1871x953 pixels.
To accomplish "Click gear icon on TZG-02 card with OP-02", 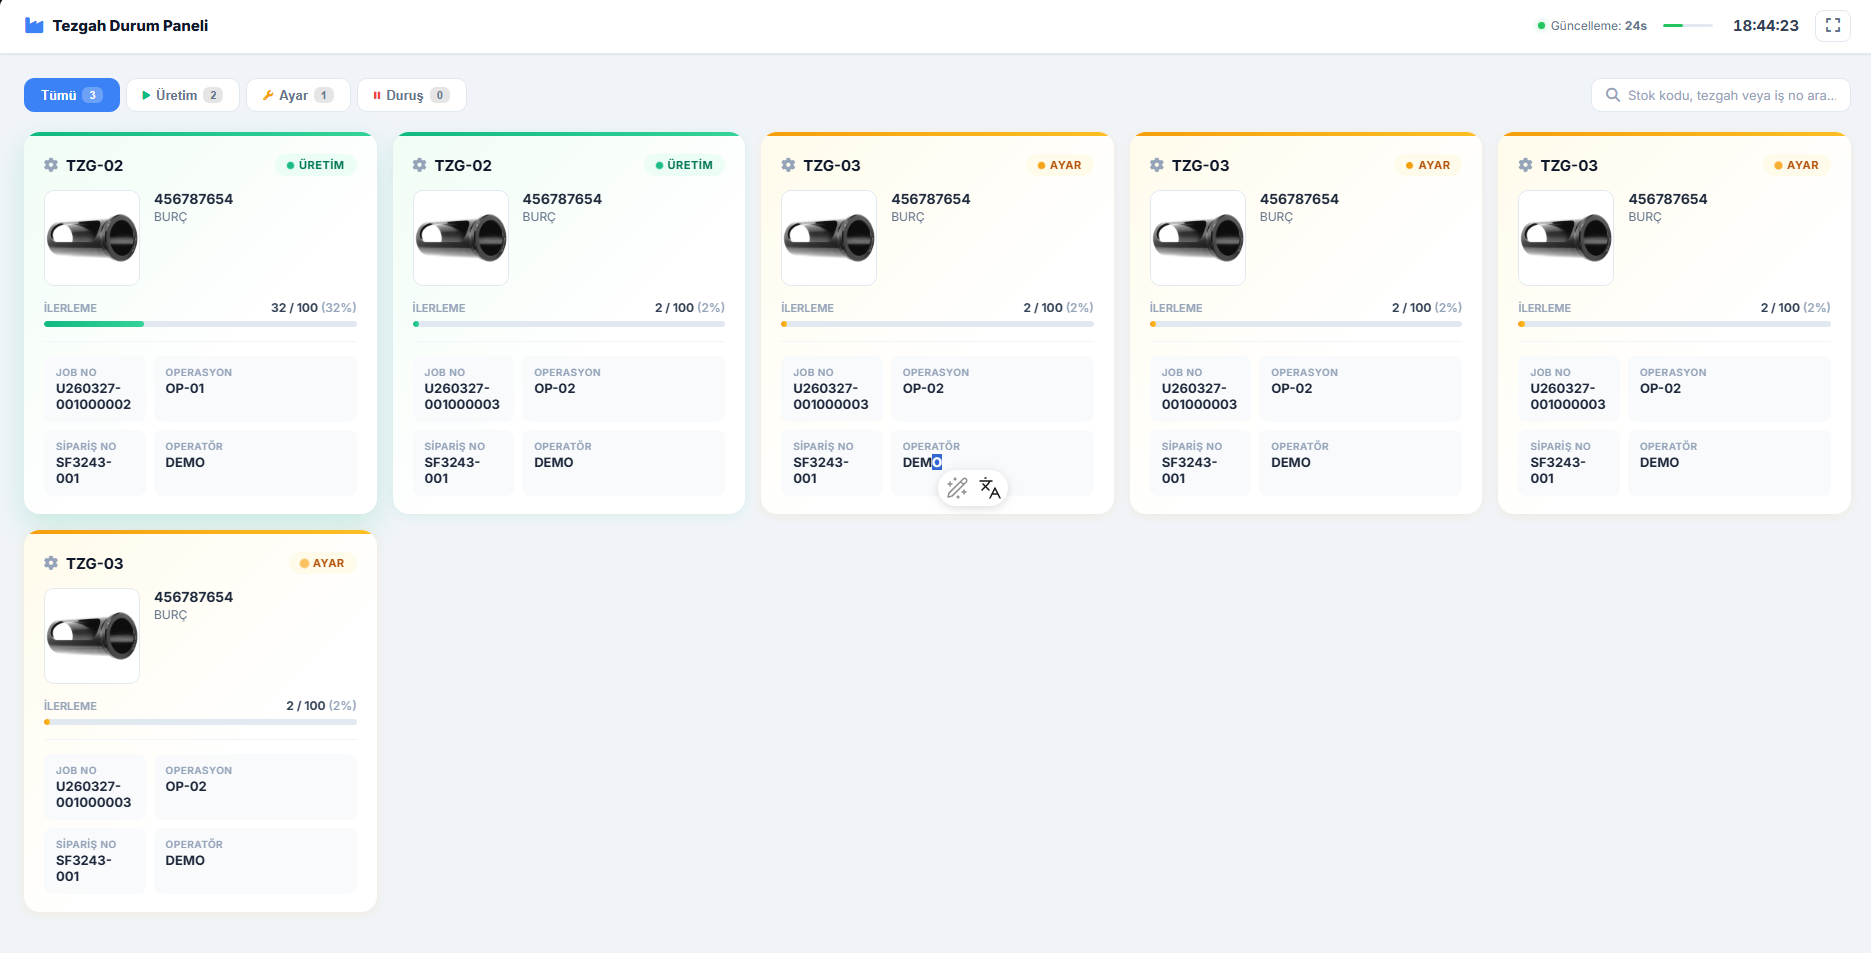I will 420,165.
